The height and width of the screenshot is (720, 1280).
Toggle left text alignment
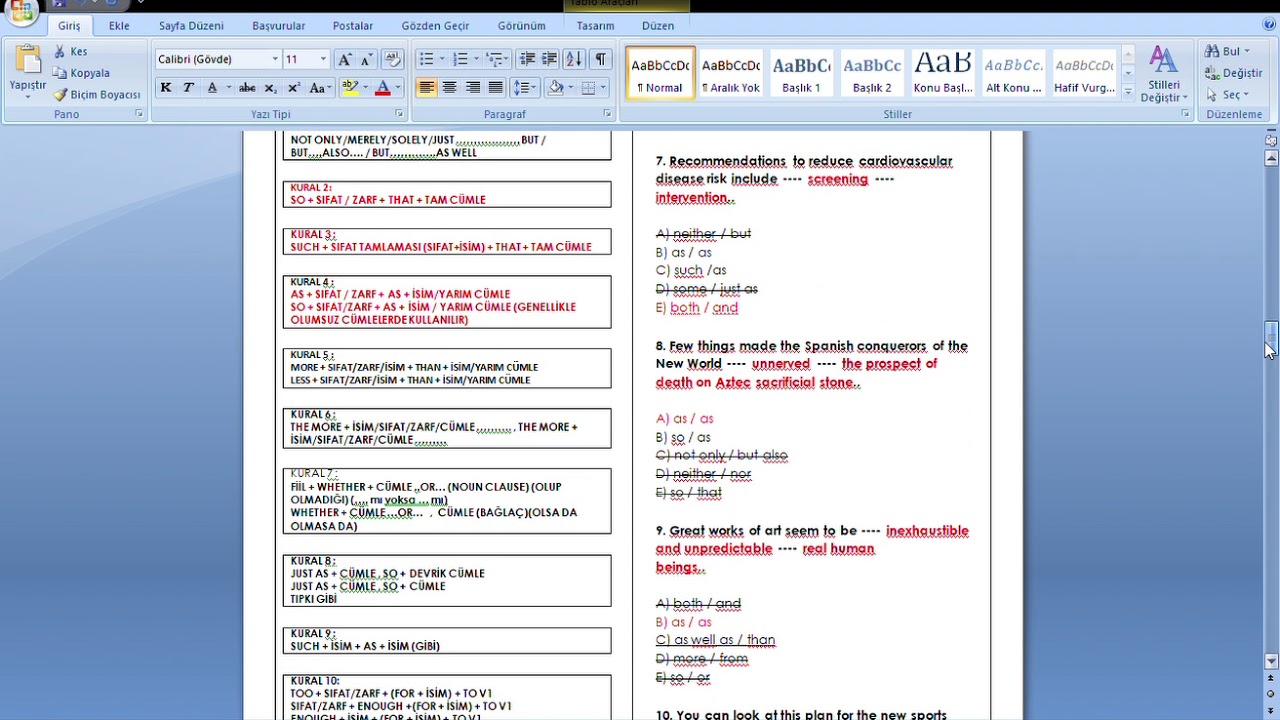coord(426,88)
